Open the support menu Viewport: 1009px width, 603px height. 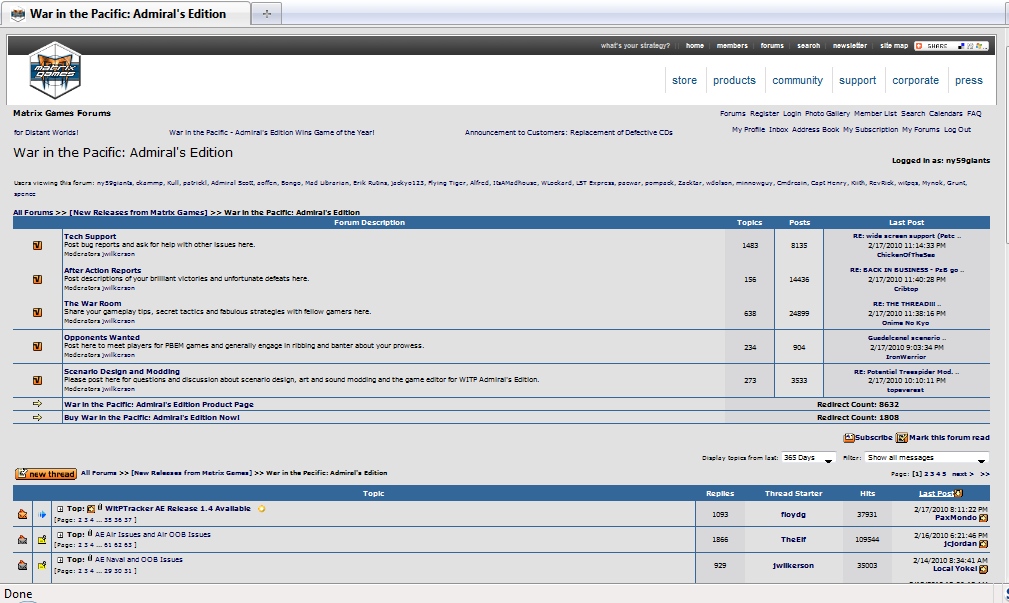coord(857,80)
